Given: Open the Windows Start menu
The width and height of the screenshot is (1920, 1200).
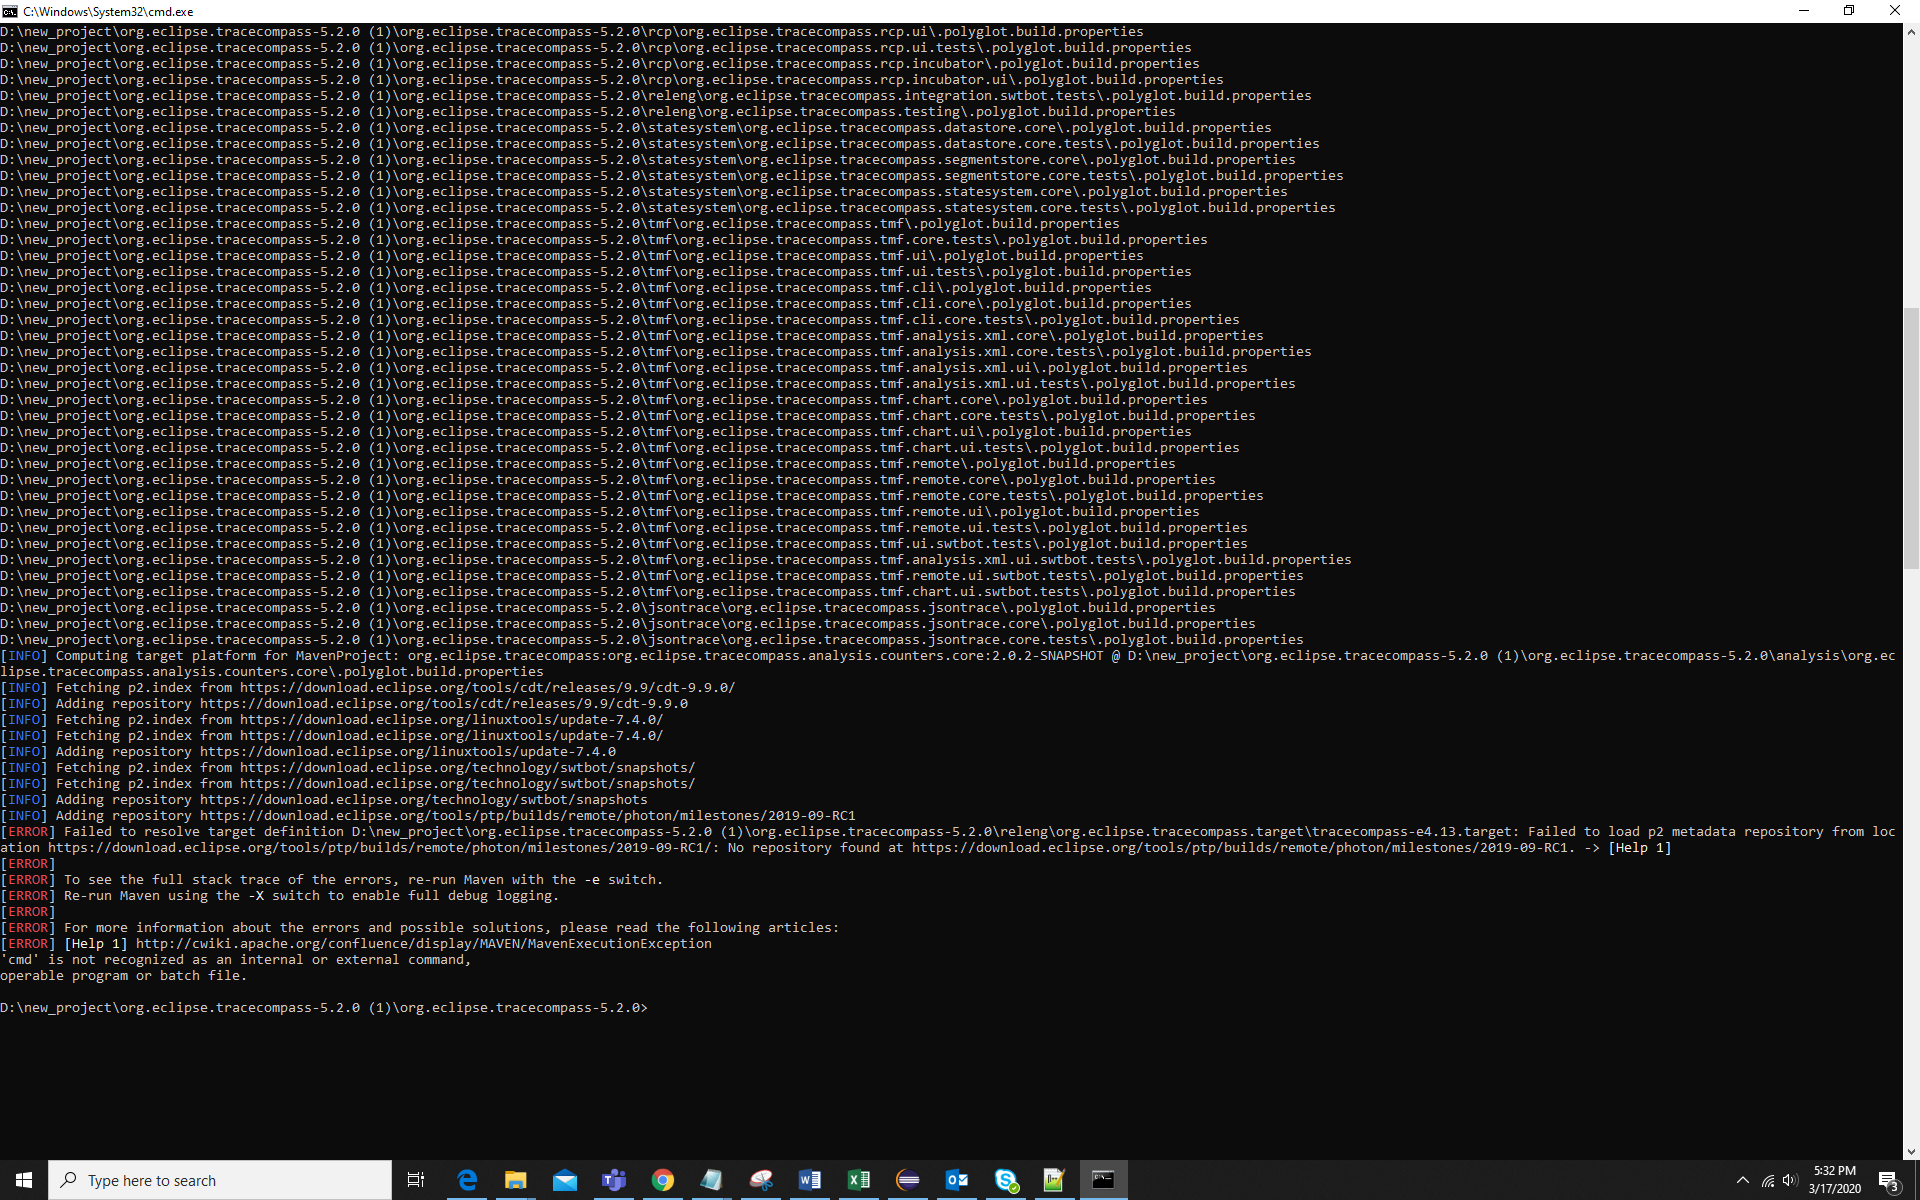Looking at the screenshot, I should pos(24,1180).
